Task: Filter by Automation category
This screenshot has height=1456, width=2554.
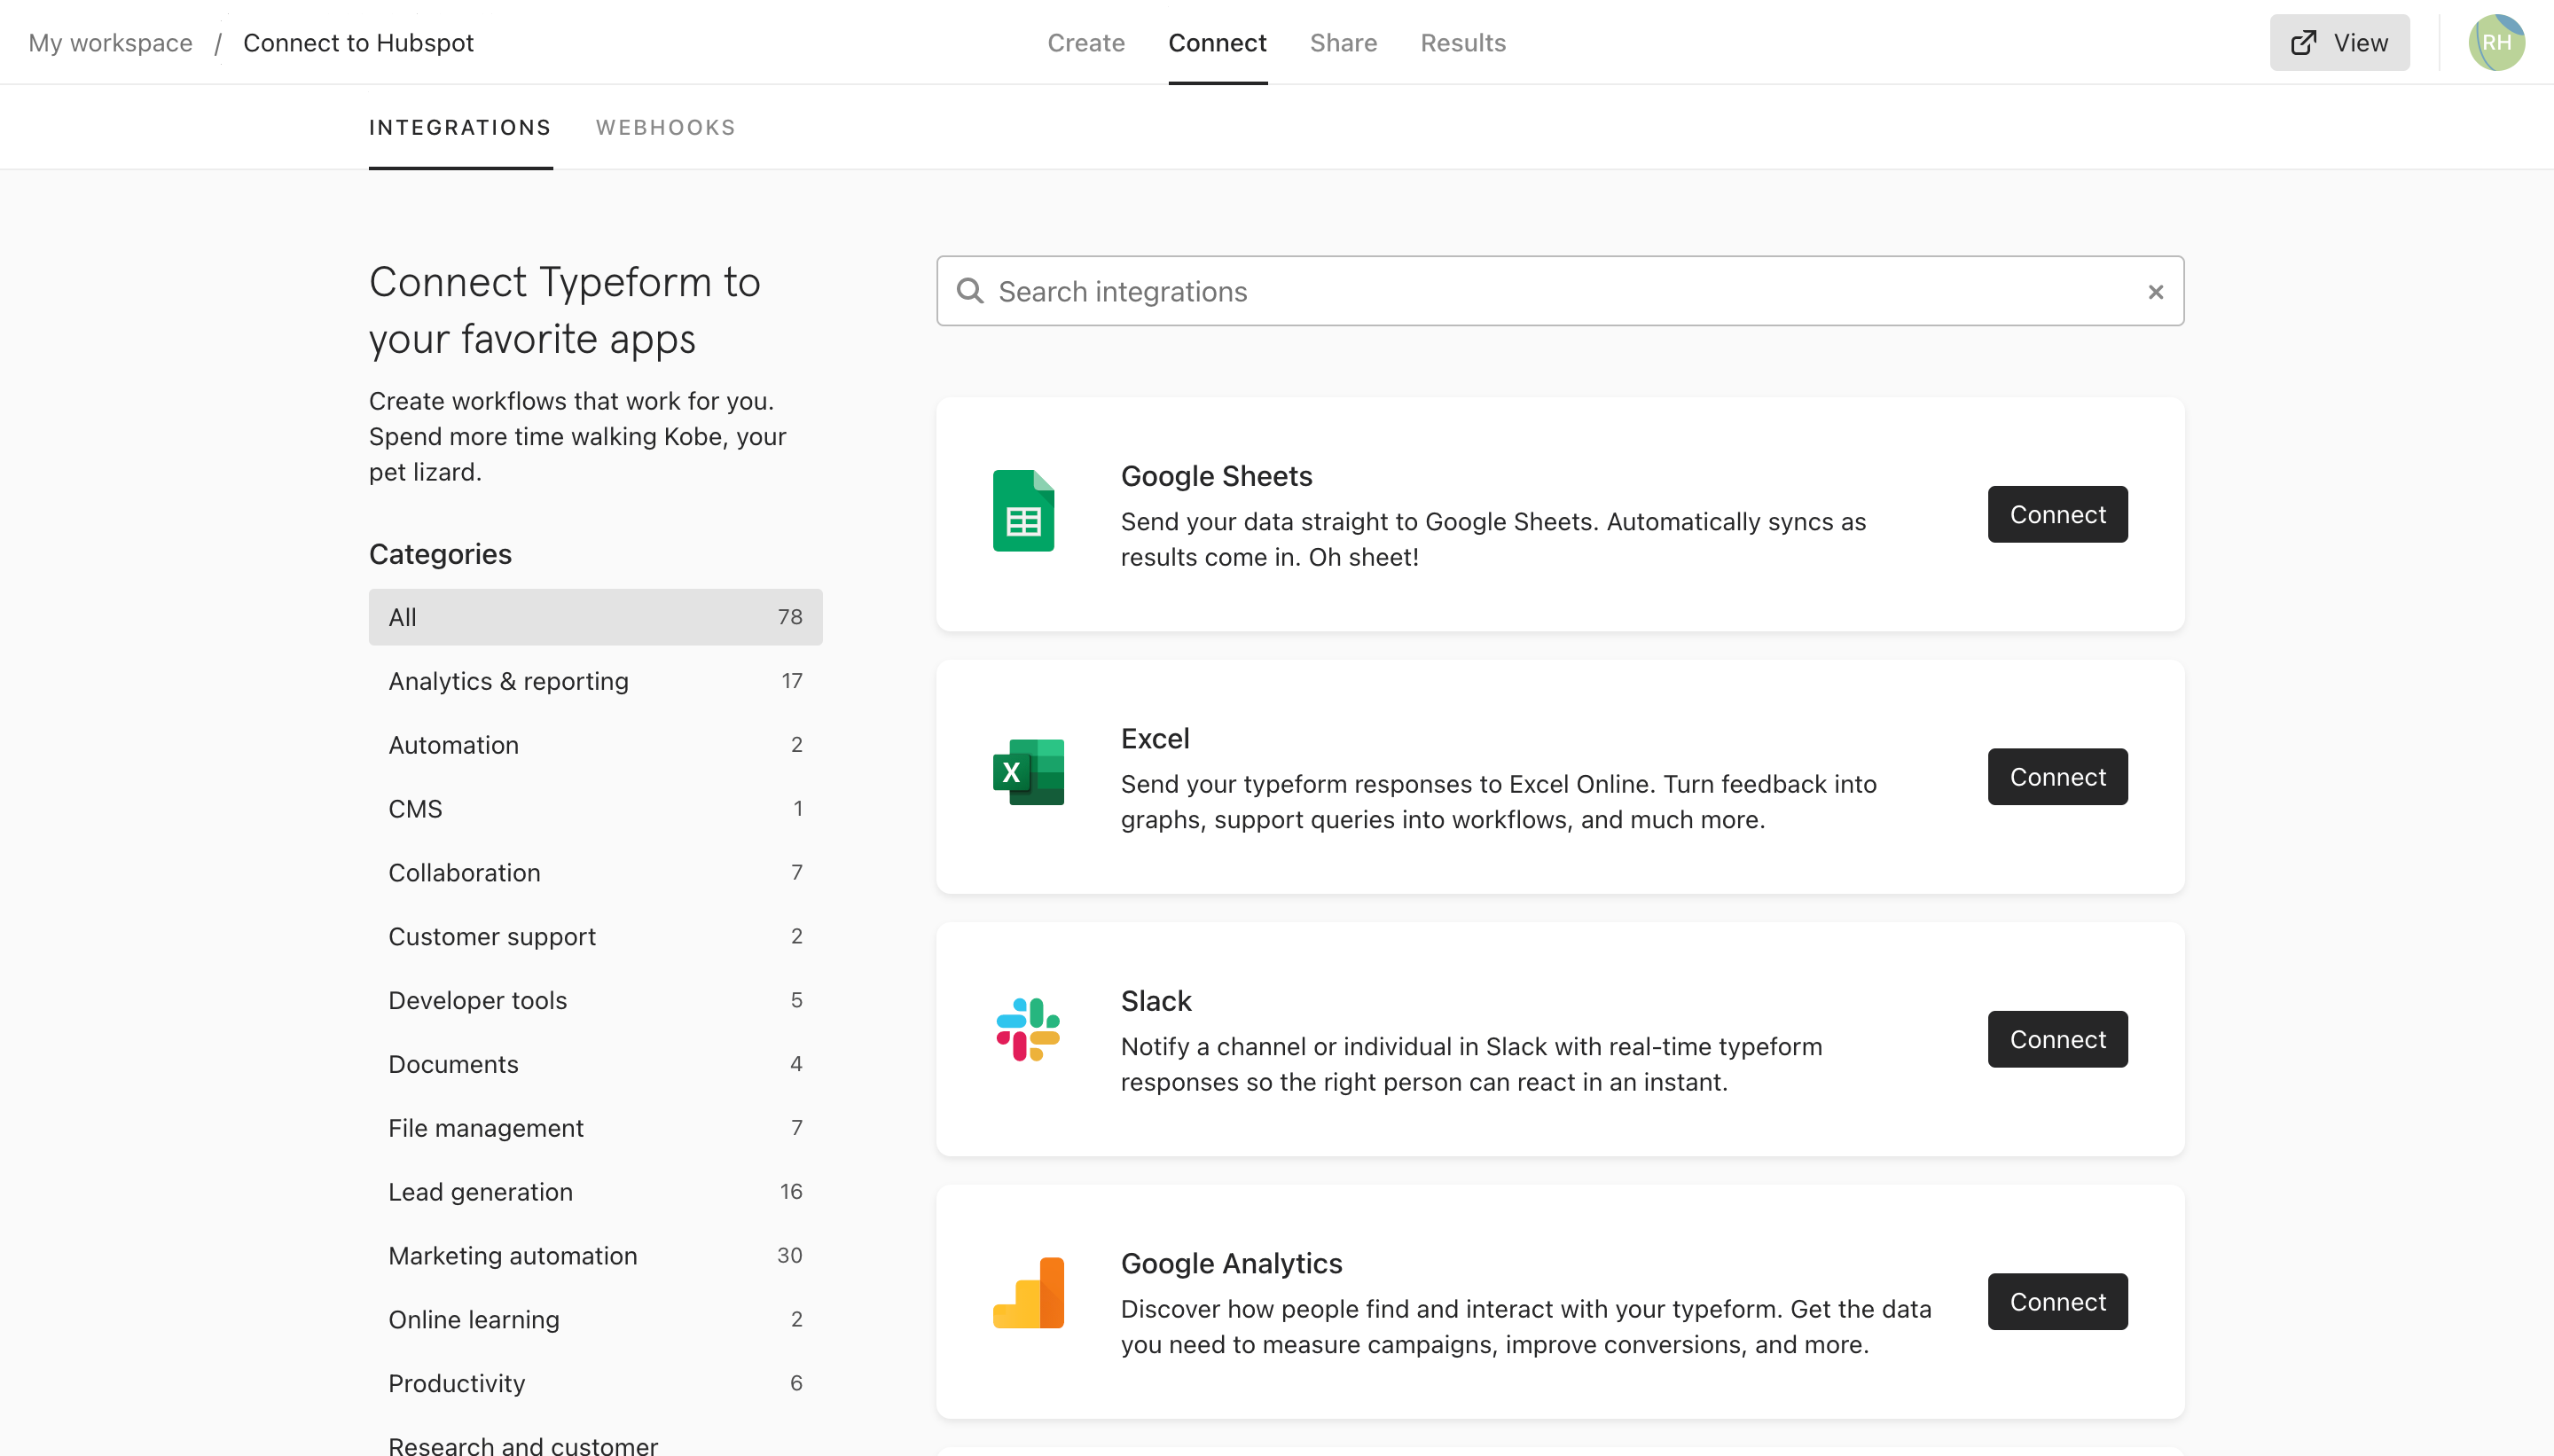Action: point(595,745)
